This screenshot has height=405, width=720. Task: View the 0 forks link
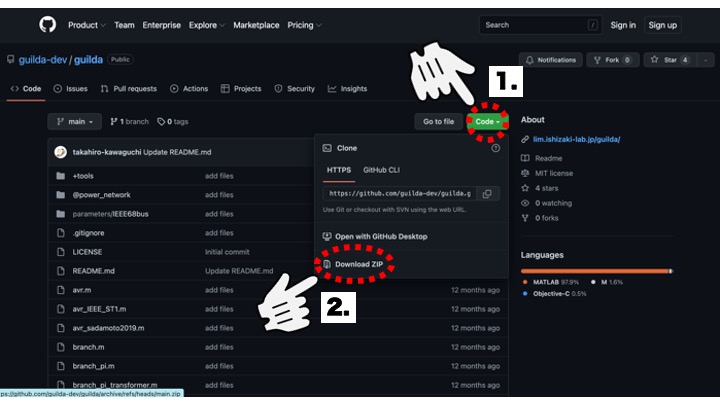point(546,218)
